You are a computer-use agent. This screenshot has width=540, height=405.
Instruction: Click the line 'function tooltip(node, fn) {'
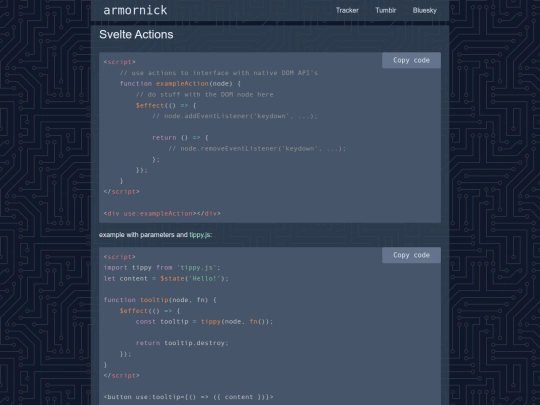pos(160,300)
